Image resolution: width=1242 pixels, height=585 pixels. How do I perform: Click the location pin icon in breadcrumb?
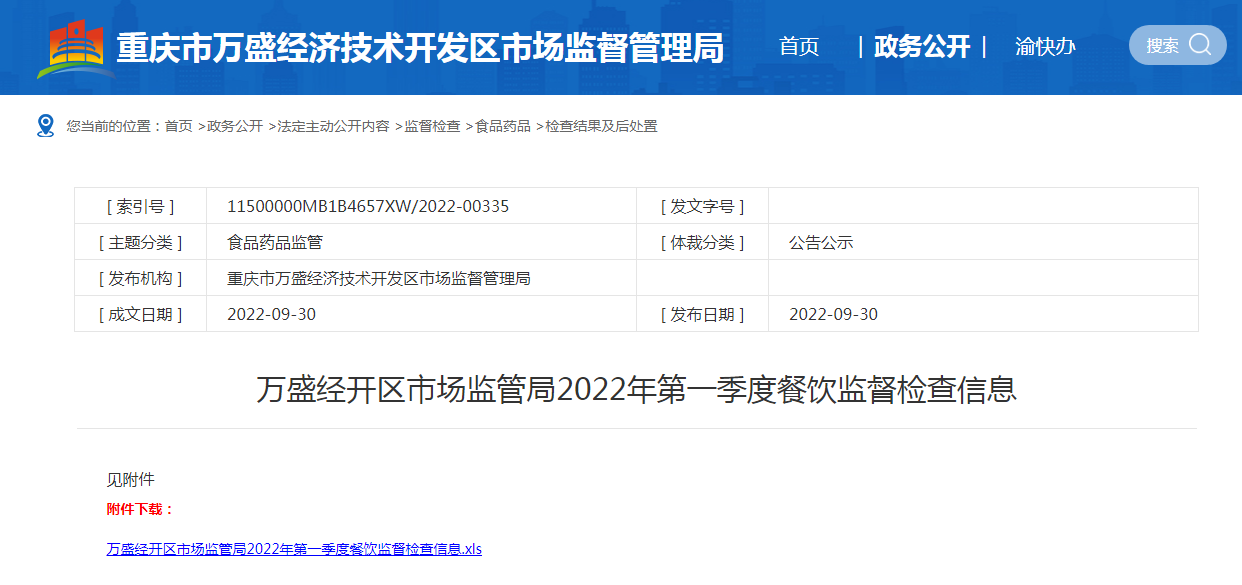click(45, 125)
